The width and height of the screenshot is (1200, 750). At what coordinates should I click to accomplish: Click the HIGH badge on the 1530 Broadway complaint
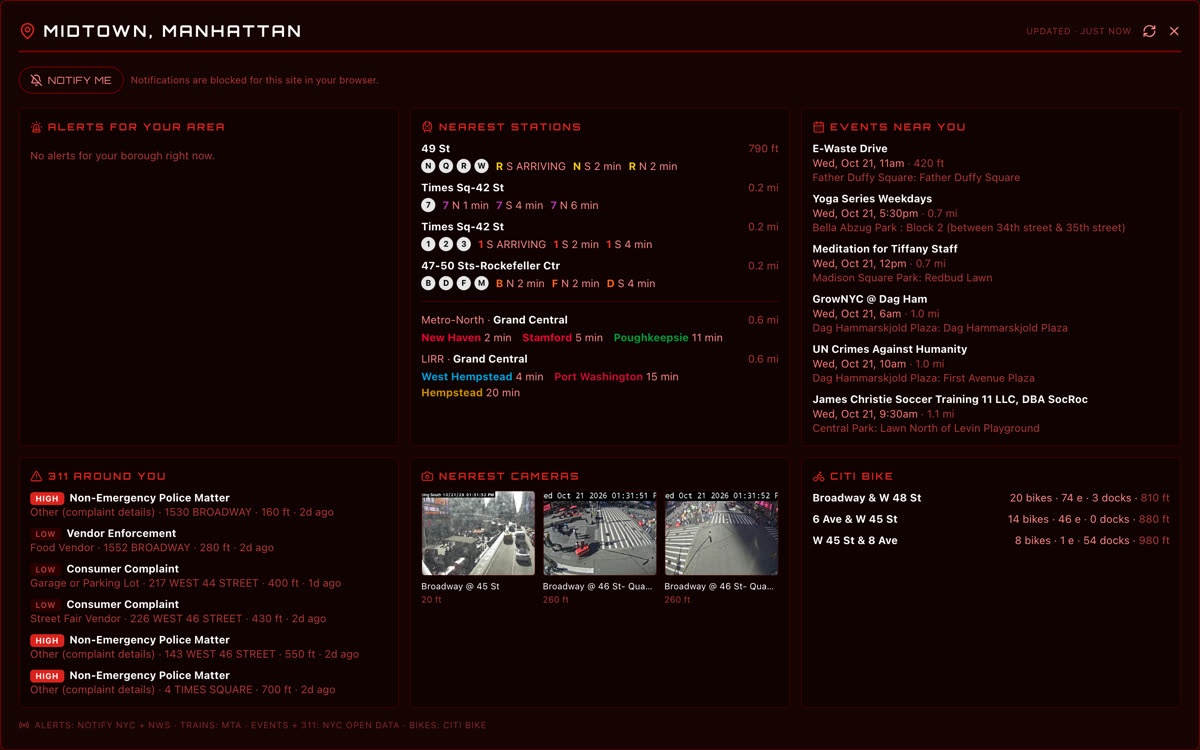[x=47, y=498]
